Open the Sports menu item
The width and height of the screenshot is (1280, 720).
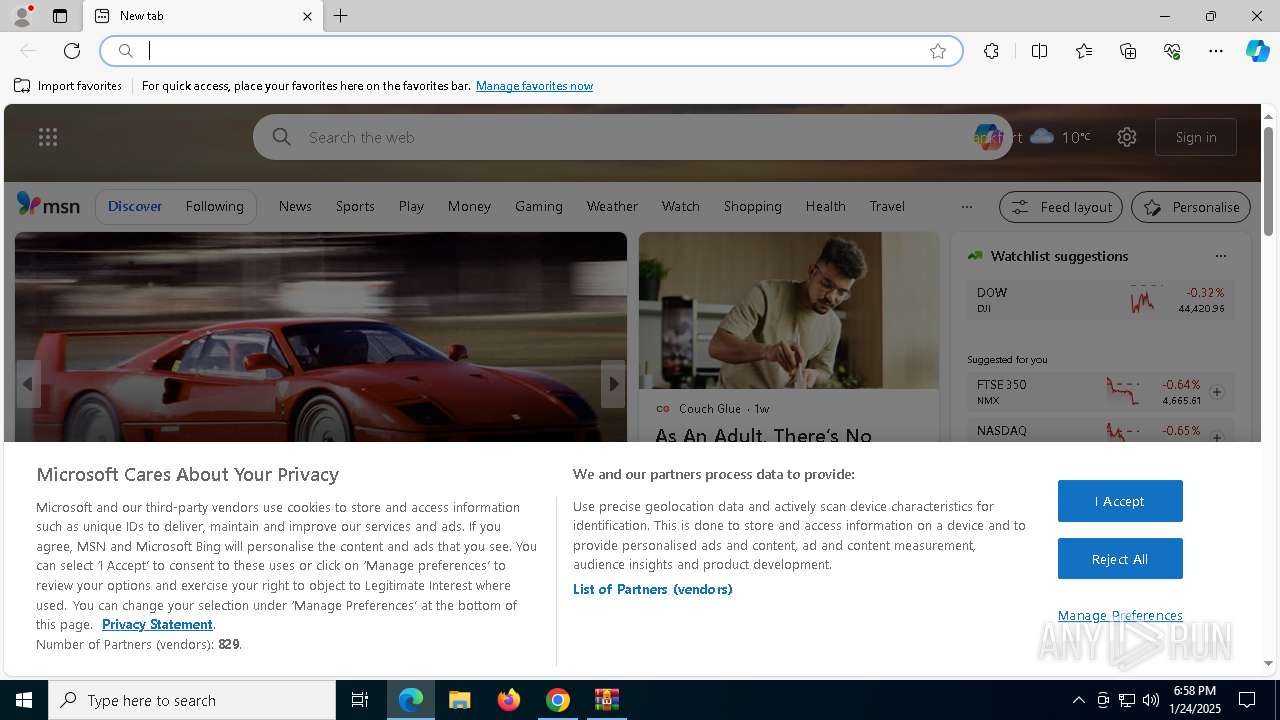coord(355,206)
